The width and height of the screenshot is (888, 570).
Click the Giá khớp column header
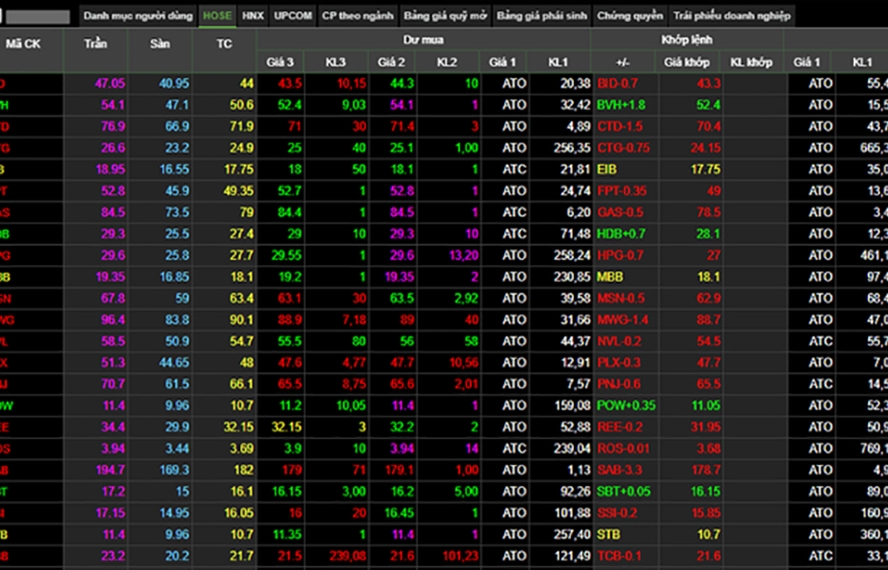tap(689, 62)
